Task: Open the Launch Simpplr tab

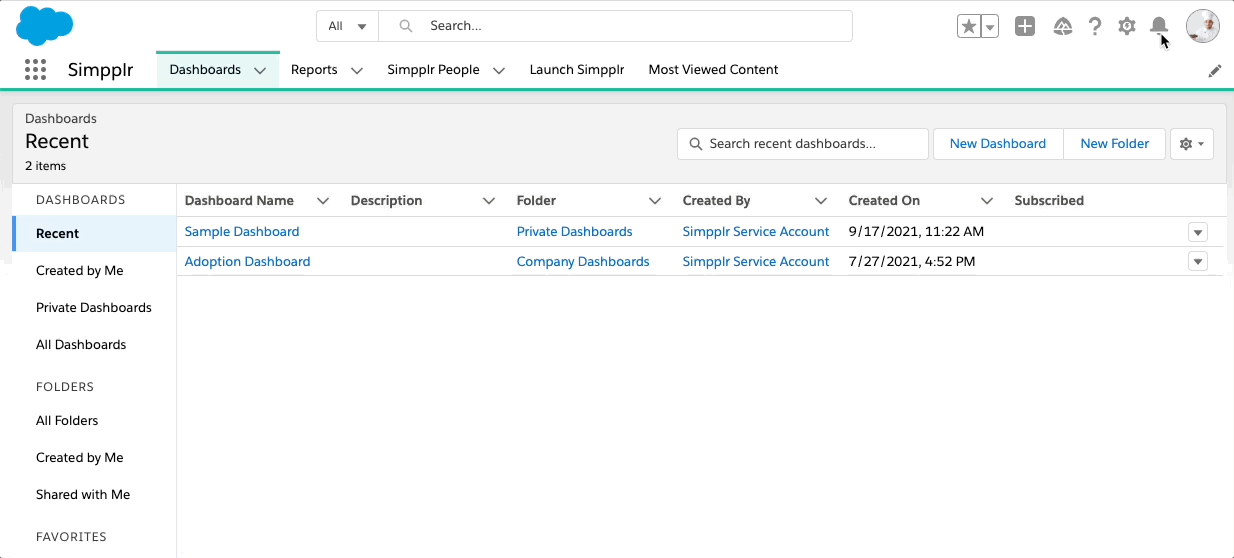Action: [x=577, y=70]
